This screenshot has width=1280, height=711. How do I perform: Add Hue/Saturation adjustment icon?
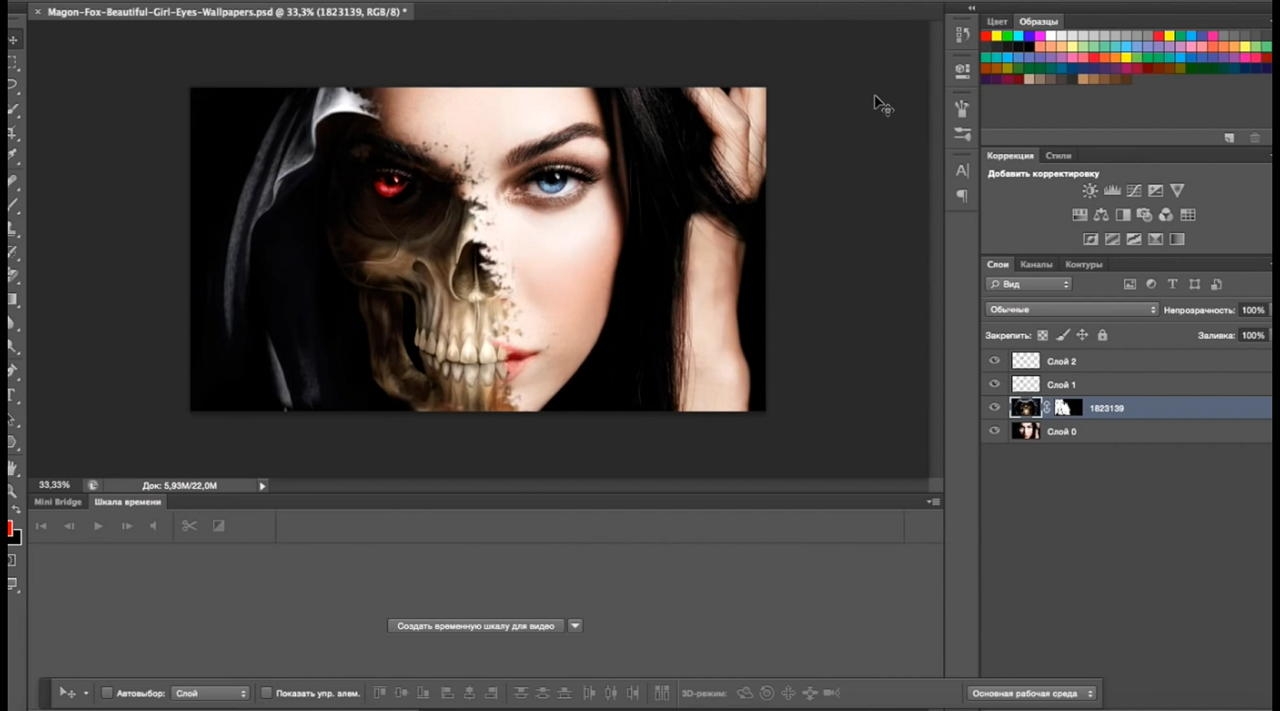[1080, 215]
